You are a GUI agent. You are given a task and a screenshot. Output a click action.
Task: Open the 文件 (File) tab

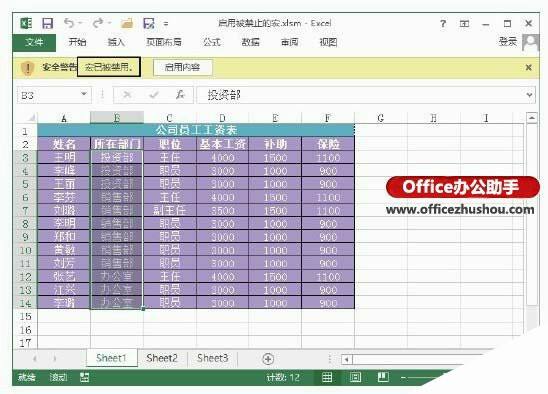(34, 43)
